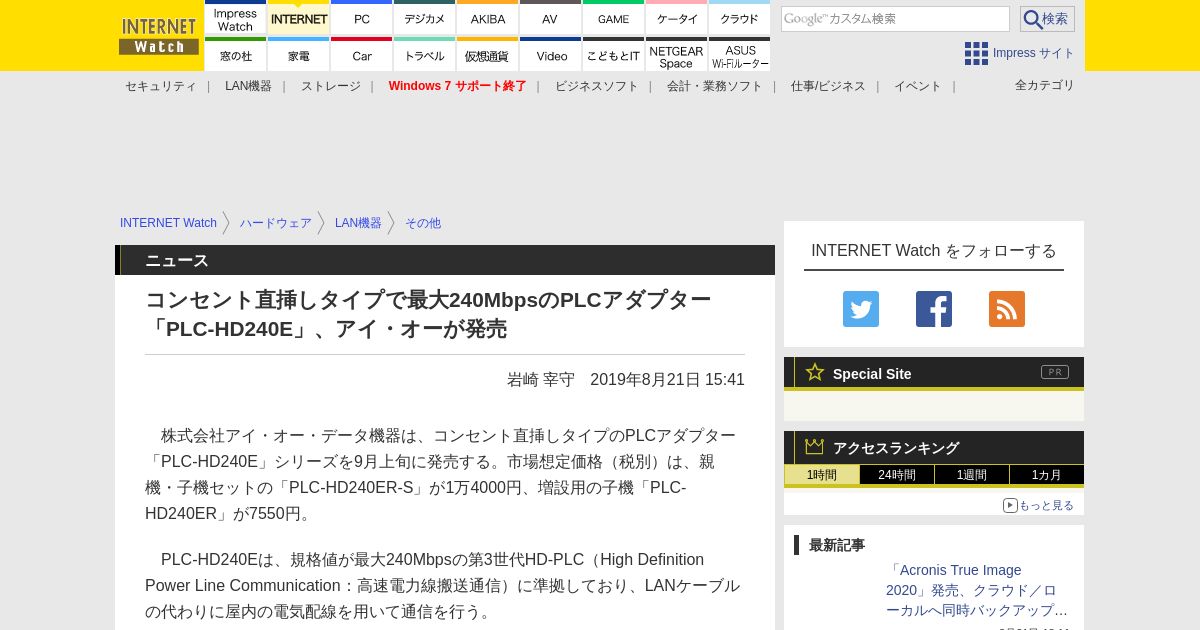Open the GAME tab
The image size is (1200, 630).
[613, 17]
